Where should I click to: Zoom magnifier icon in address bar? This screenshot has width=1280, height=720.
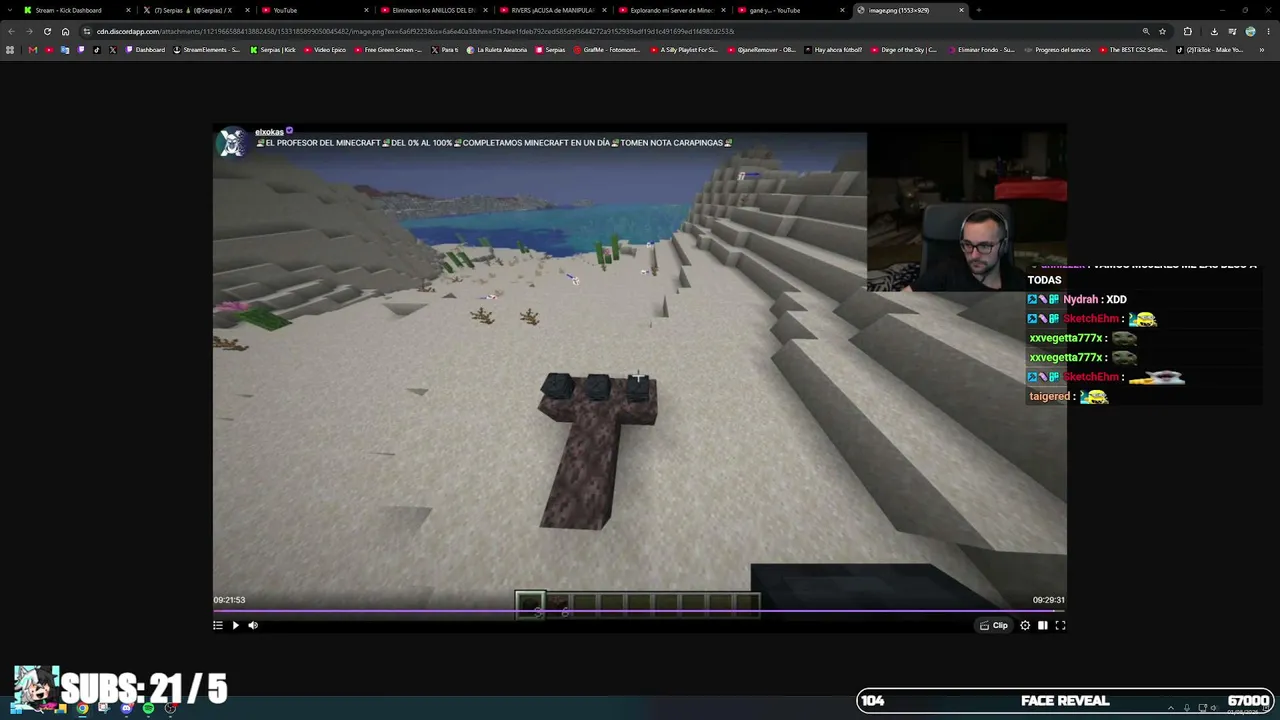point(1146,31)
